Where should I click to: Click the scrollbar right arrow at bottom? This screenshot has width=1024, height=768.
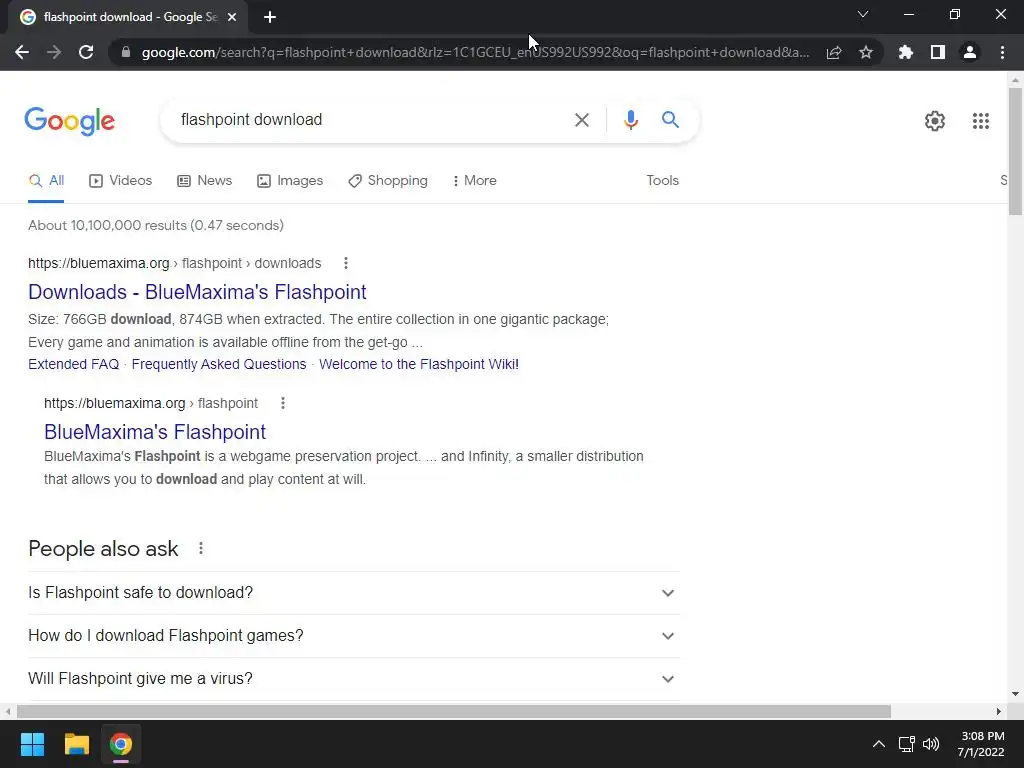tap(999, 711)
